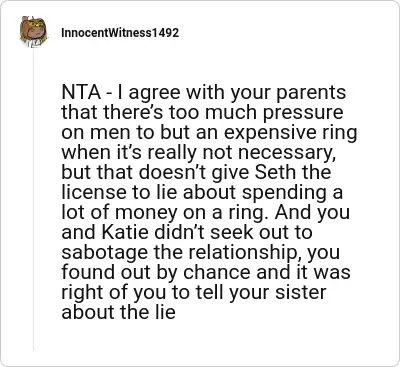Open InnocentWitness1492's avatar image
The image size is (400, 367).
pyautogui.click(x=33, y=32)
